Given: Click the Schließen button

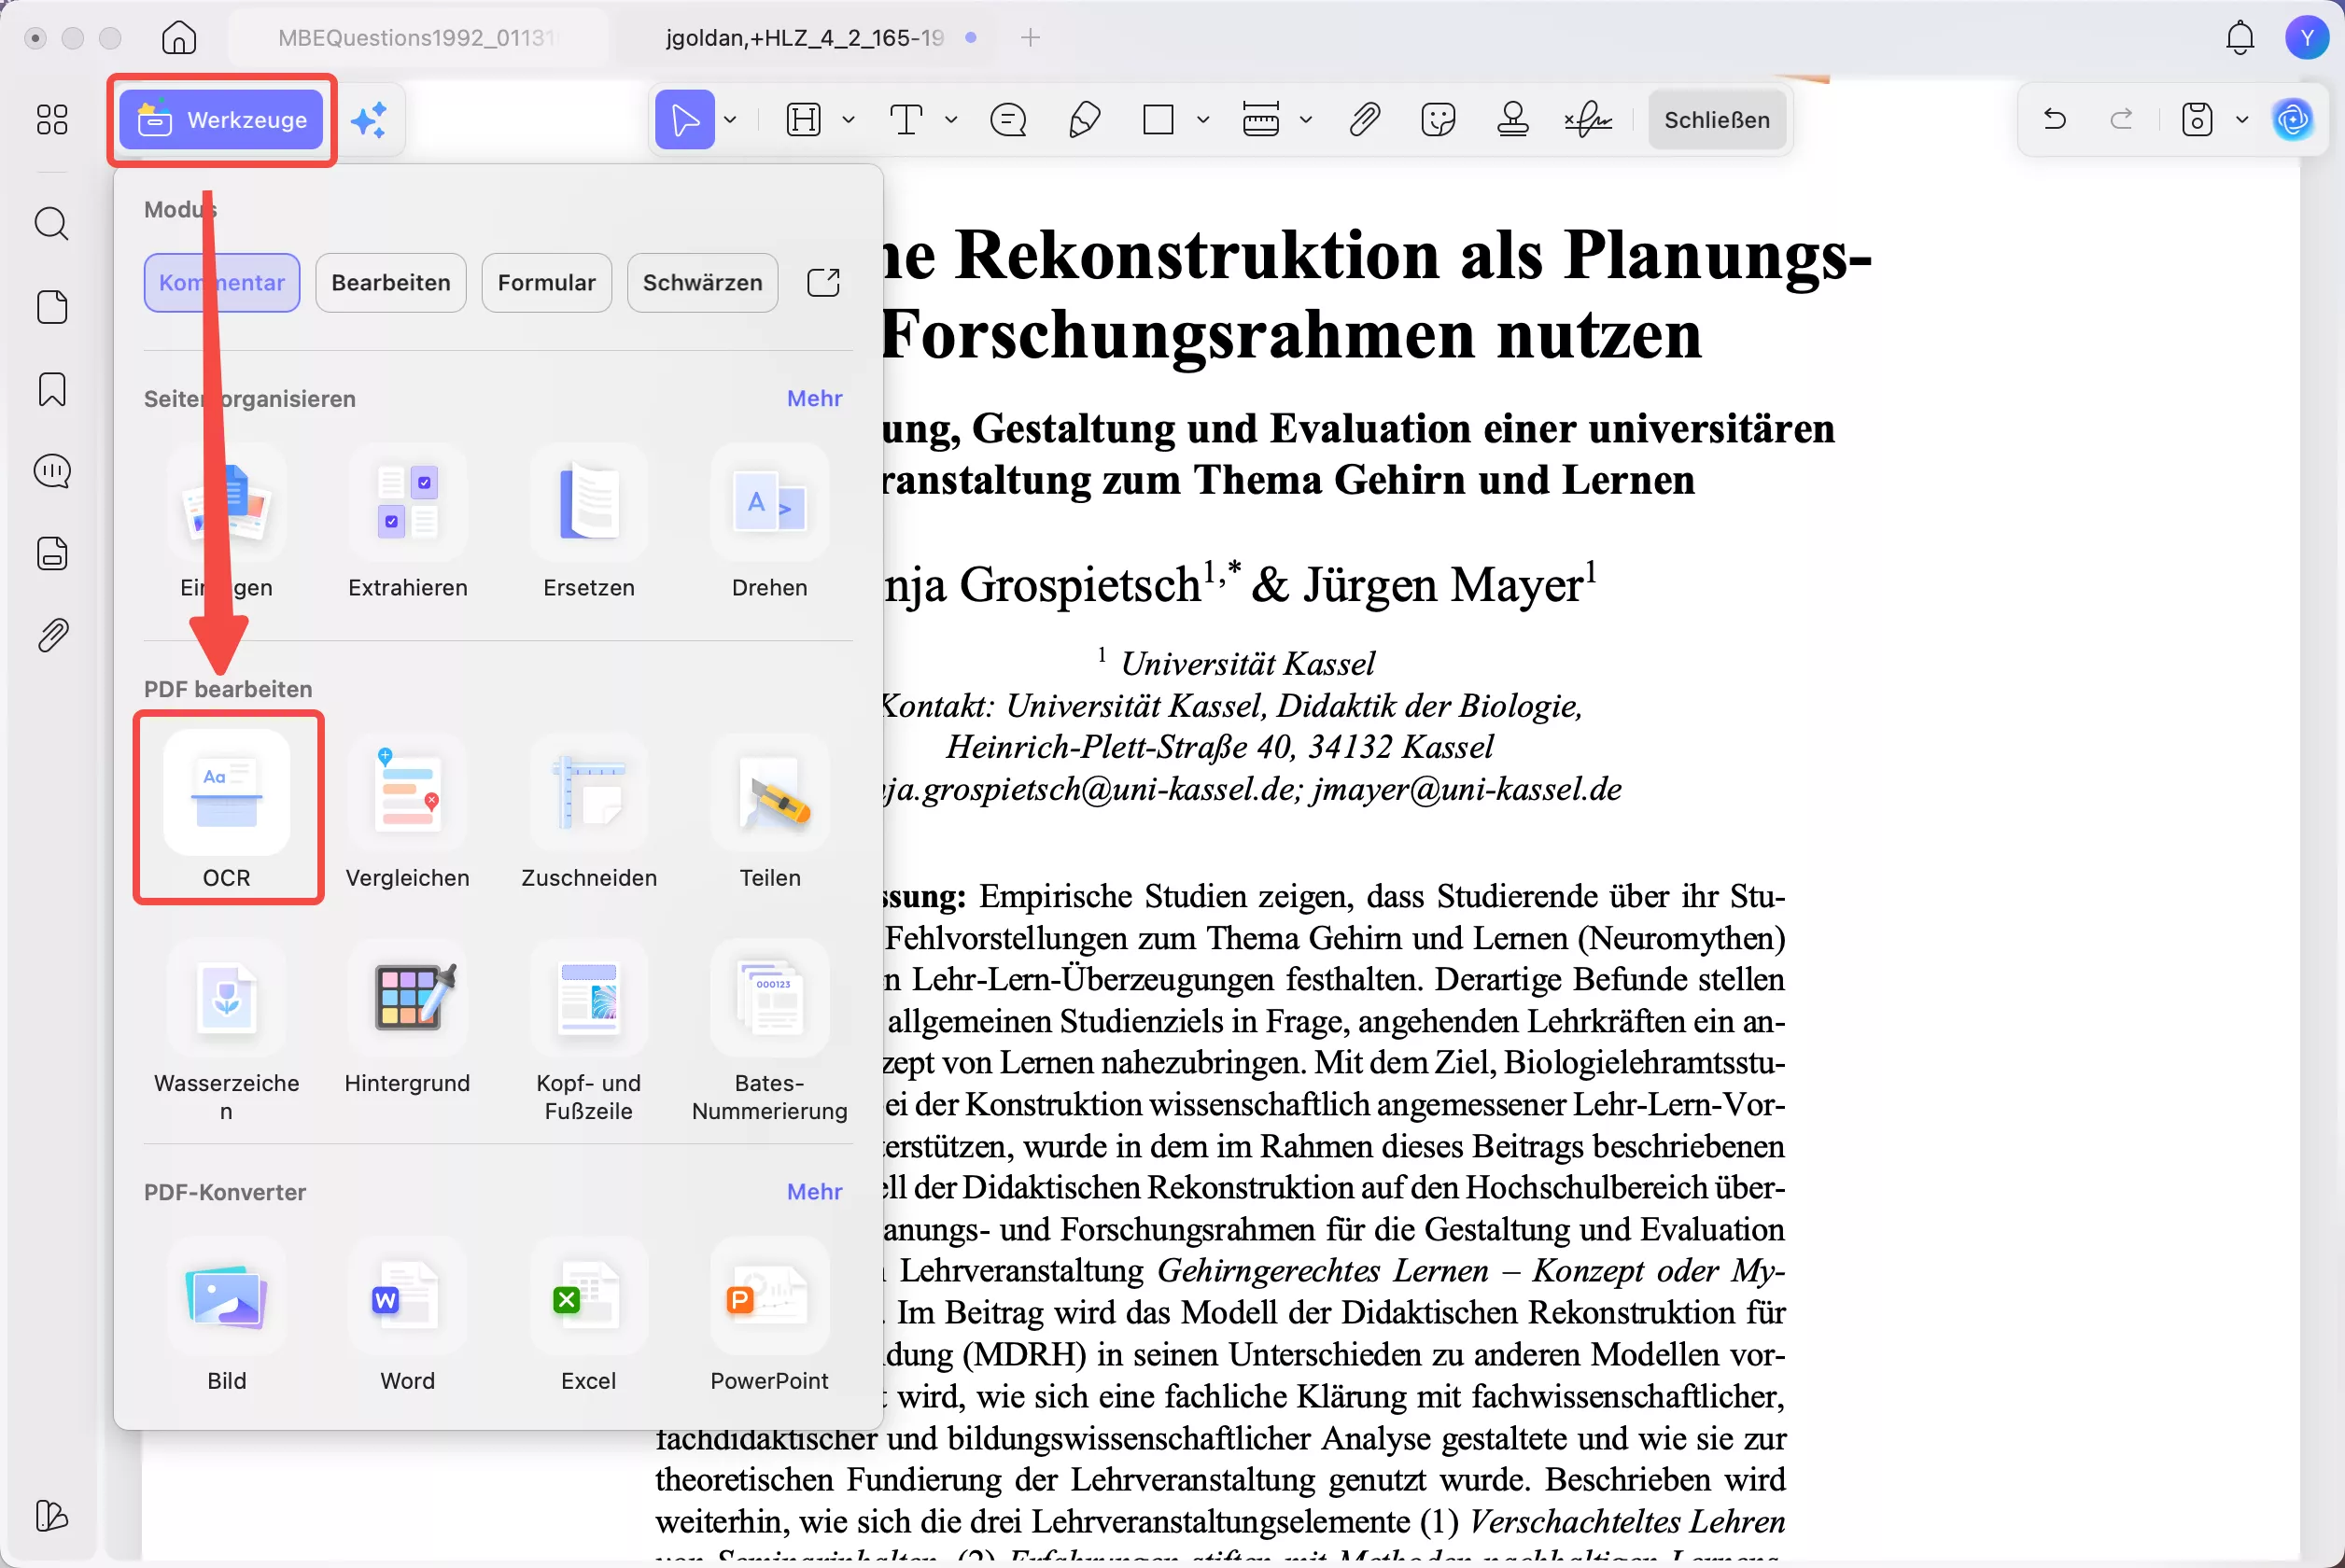Looking at the screenshot, I should [x=1716, y=120].
